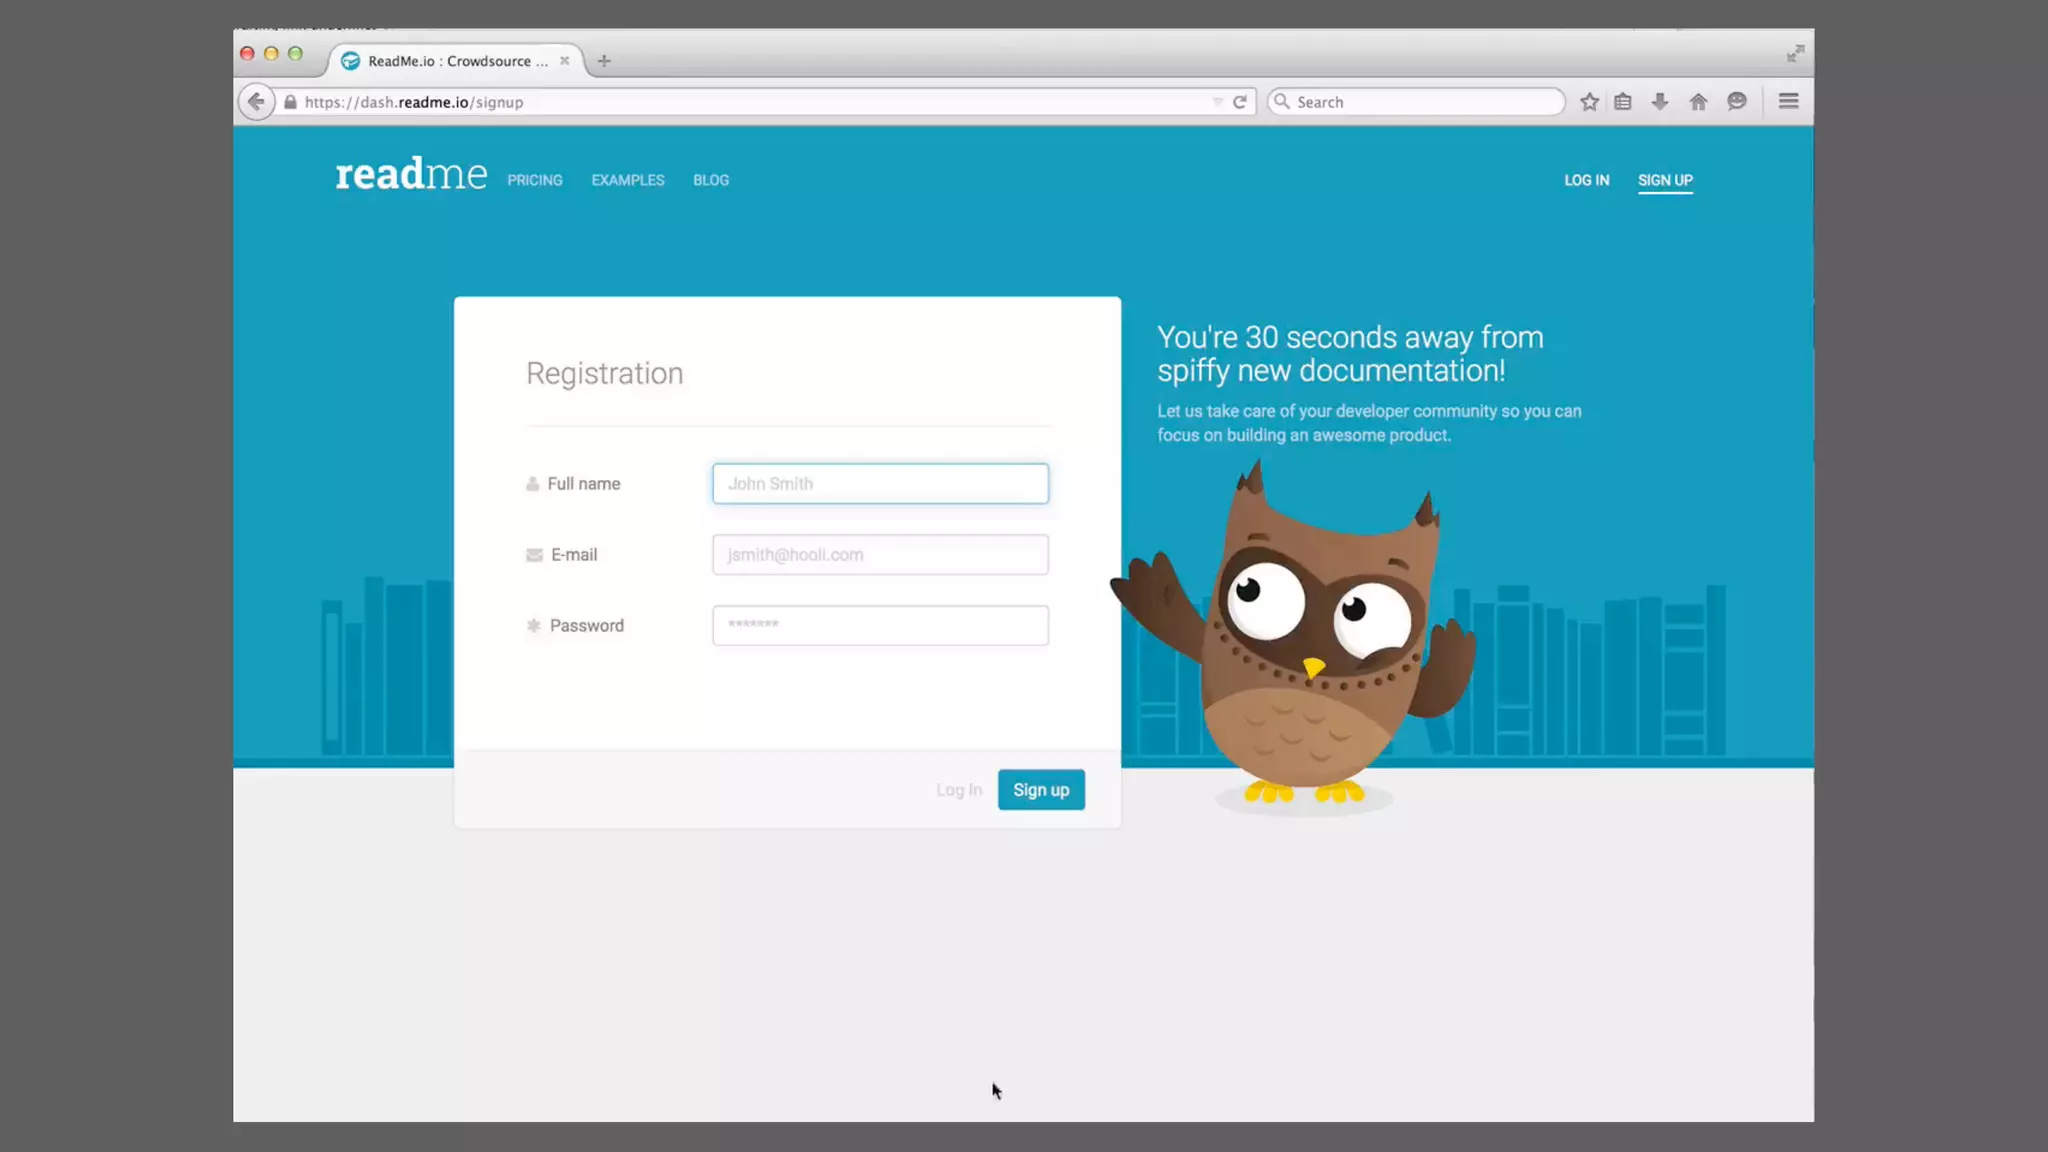Go to the EXAMPLES menu item

[628, 180]
